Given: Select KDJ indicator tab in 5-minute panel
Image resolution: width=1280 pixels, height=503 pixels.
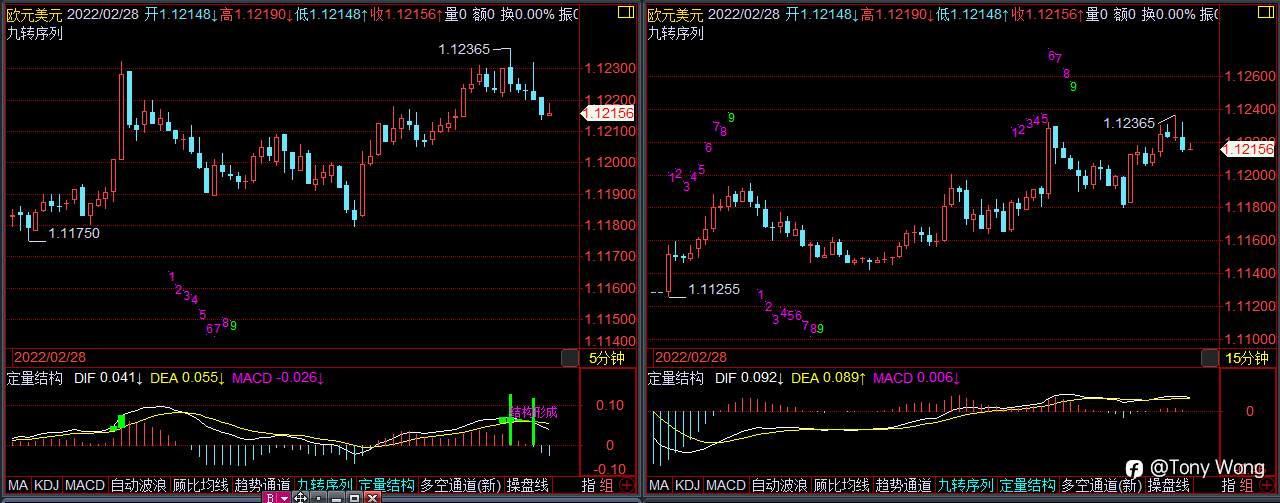Looking at the screenshot, I should pos(46,485).
